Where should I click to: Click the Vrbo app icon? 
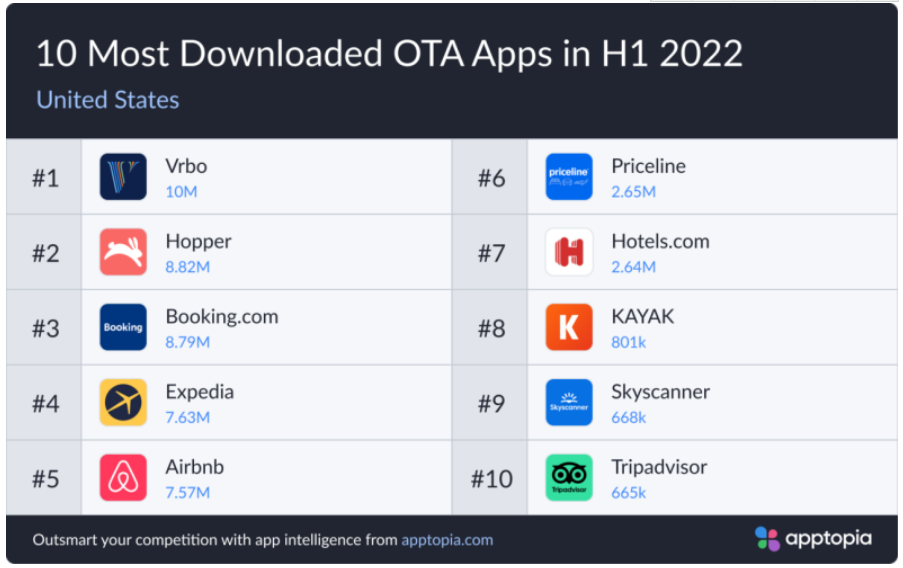pyautogui.click(x=123, y=177)
